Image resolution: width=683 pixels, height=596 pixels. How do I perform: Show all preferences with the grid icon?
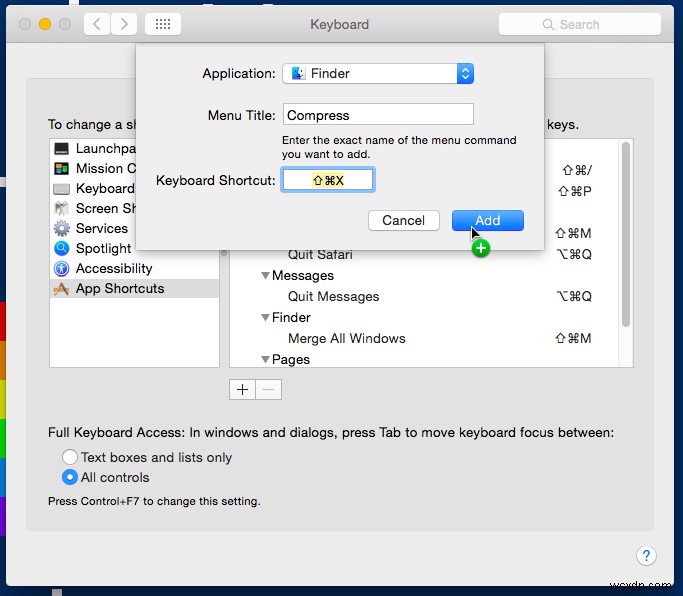[163, 24]
